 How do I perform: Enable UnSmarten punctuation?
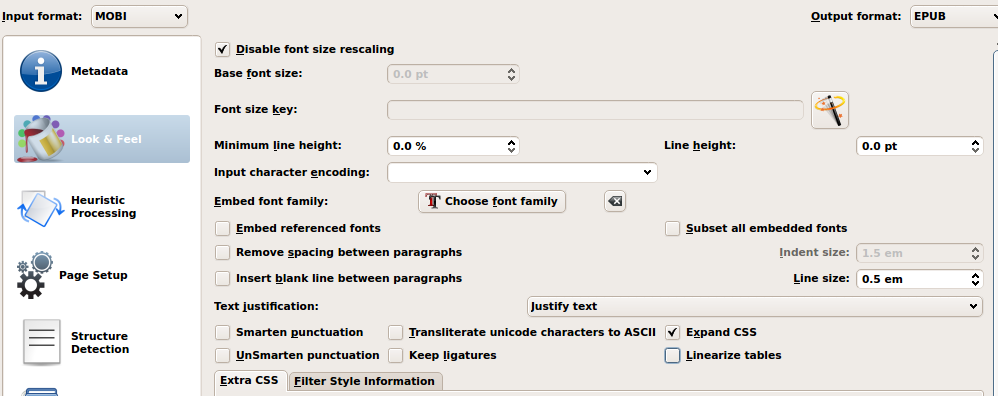(222, 355)
